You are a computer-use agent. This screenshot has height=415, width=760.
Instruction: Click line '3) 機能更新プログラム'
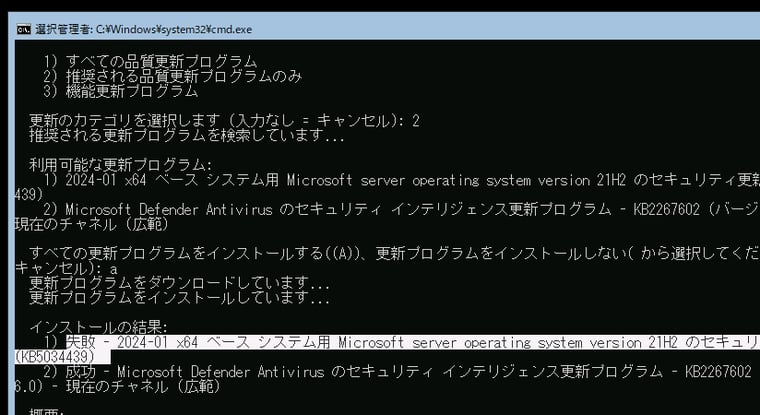click(121, 91)
